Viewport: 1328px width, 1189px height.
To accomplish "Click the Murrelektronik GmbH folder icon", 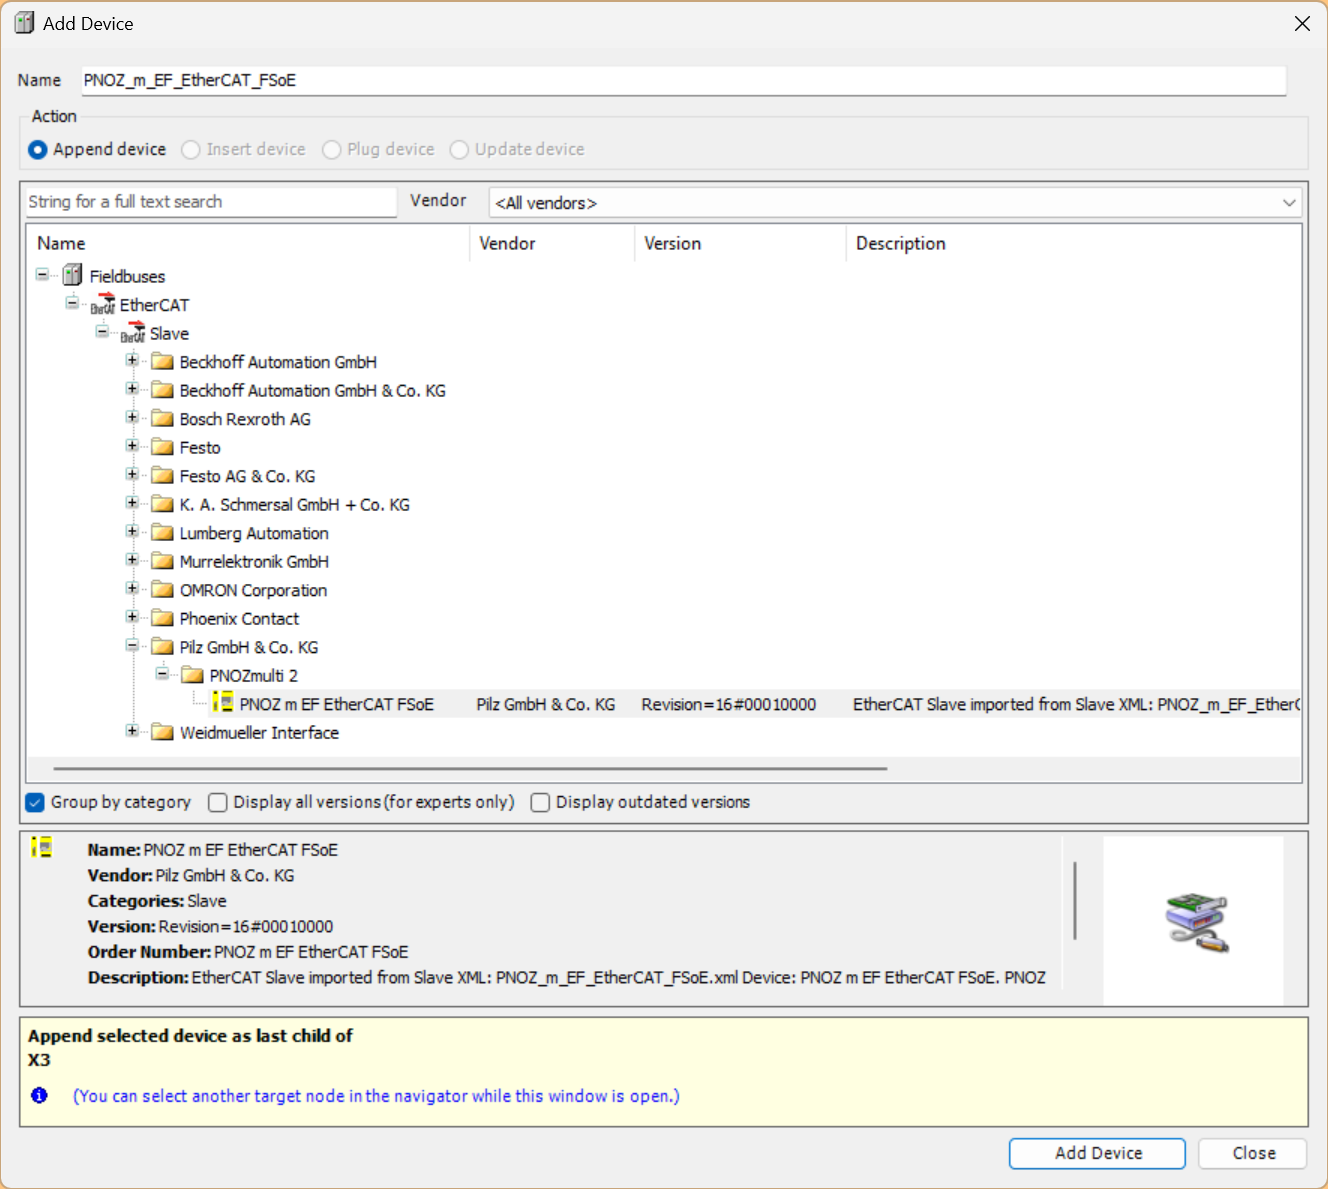I will coord(162,561).
